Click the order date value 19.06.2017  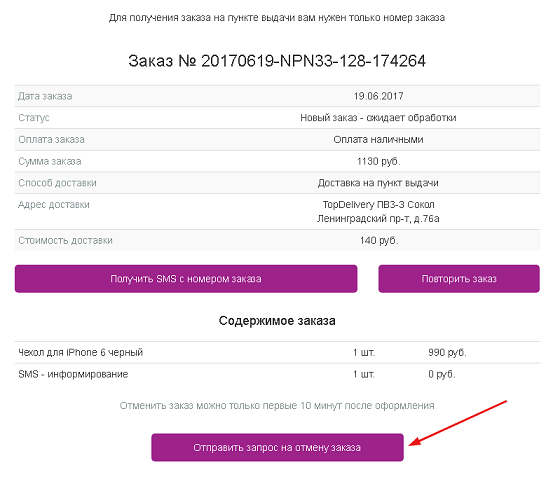[378, 96]
